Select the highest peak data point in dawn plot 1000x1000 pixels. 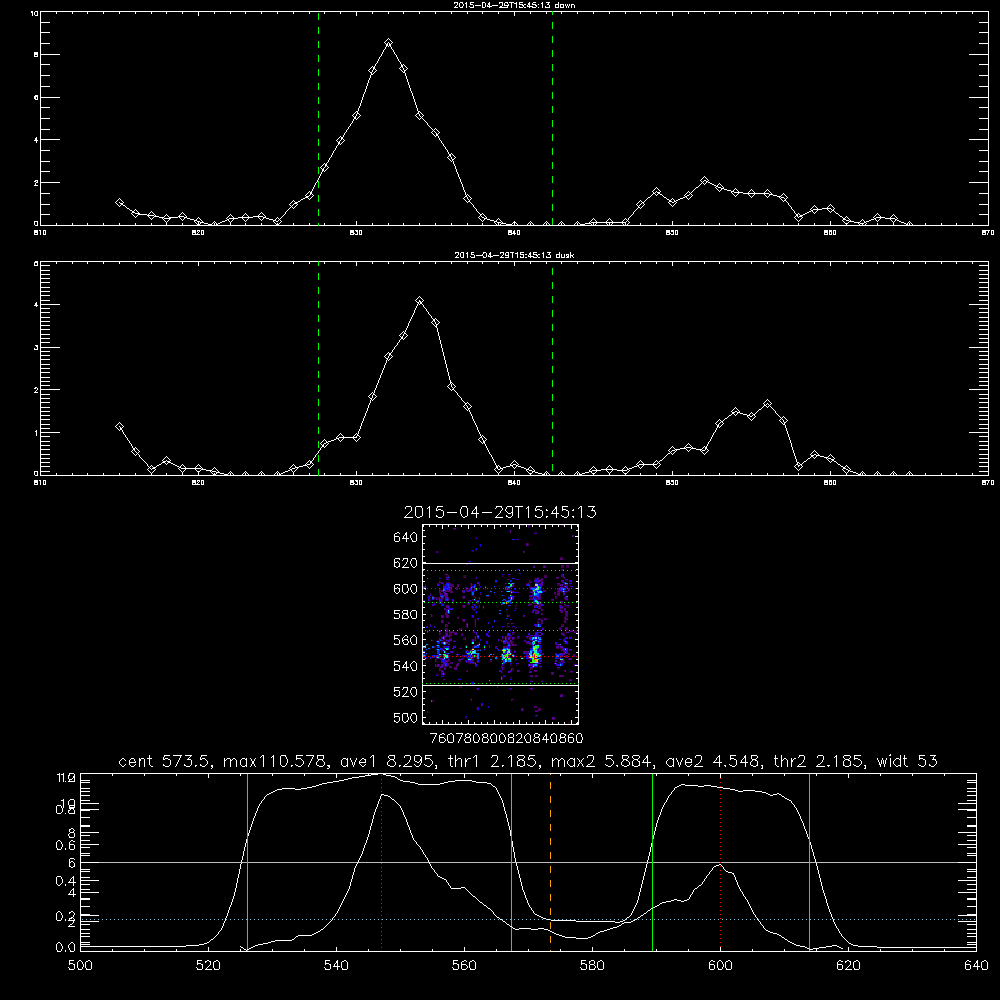pos(388,43)
